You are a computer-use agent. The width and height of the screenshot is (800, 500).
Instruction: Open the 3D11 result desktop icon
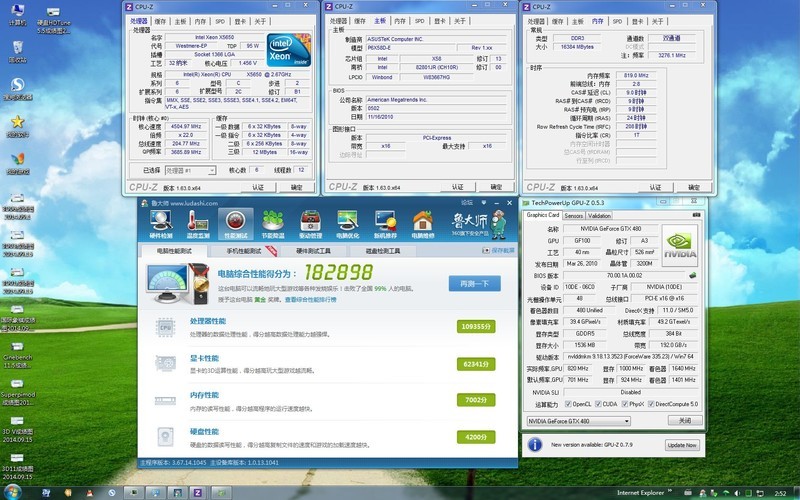coord(17,467)
